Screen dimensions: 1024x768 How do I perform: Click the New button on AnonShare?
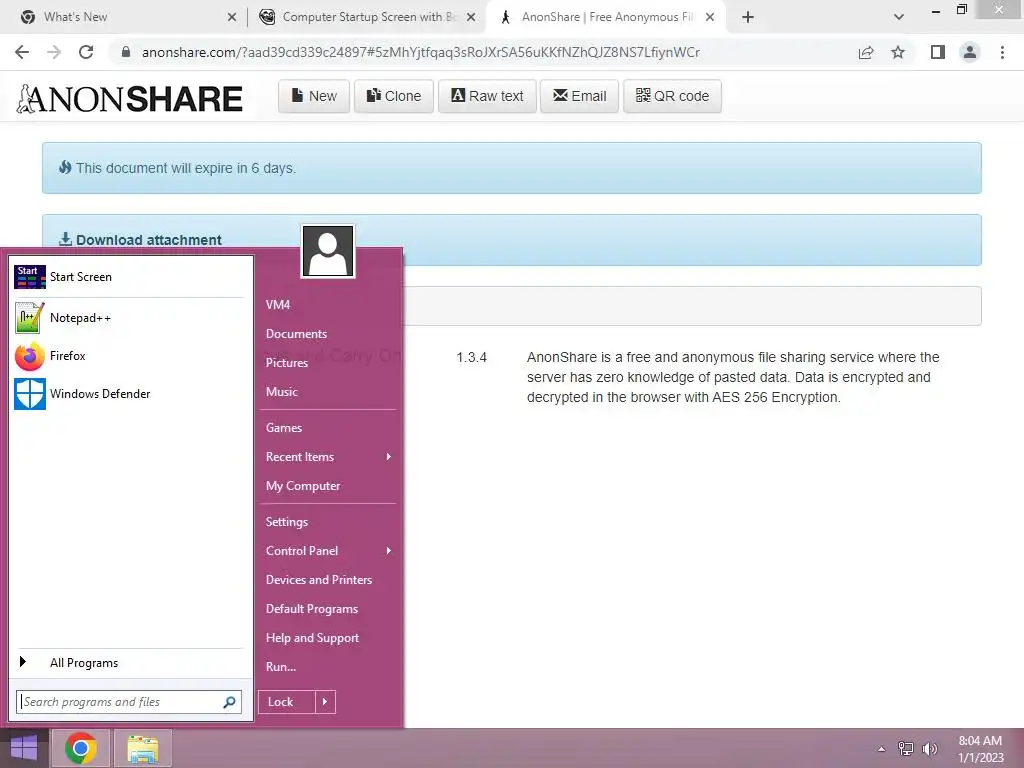314,96
